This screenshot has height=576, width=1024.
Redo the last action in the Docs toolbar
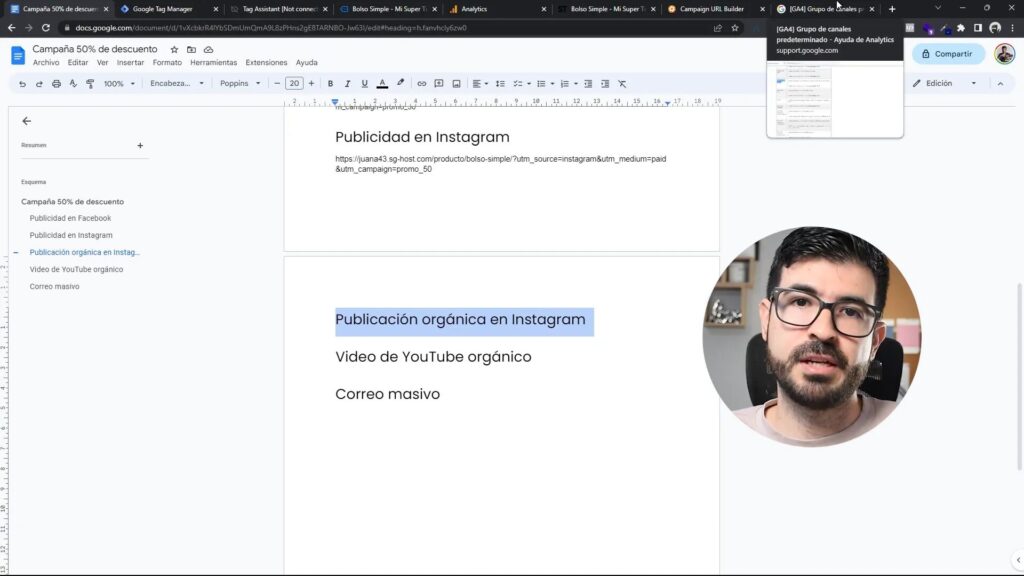coord(39,84)
